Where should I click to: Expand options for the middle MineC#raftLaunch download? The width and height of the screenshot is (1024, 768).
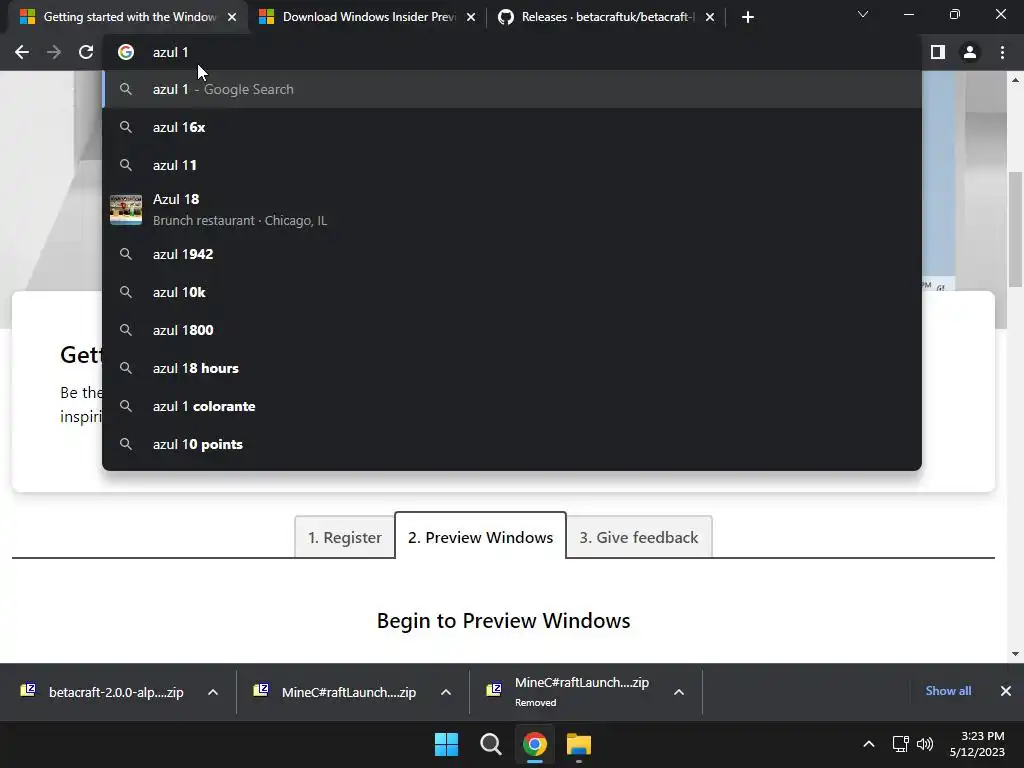tap(446, 692)
